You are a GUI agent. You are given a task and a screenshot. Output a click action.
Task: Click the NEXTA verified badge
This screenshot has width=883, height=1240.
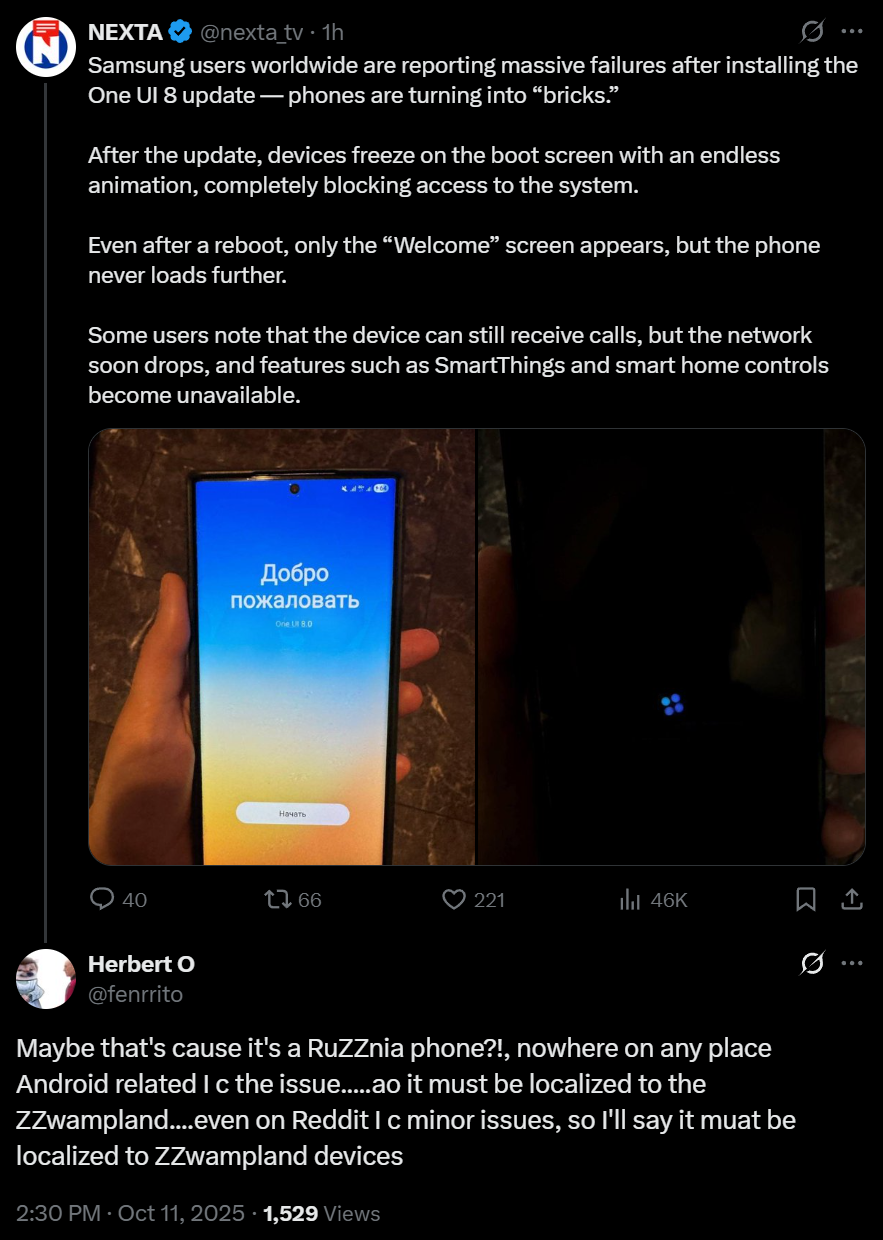(x=181, y=32)
